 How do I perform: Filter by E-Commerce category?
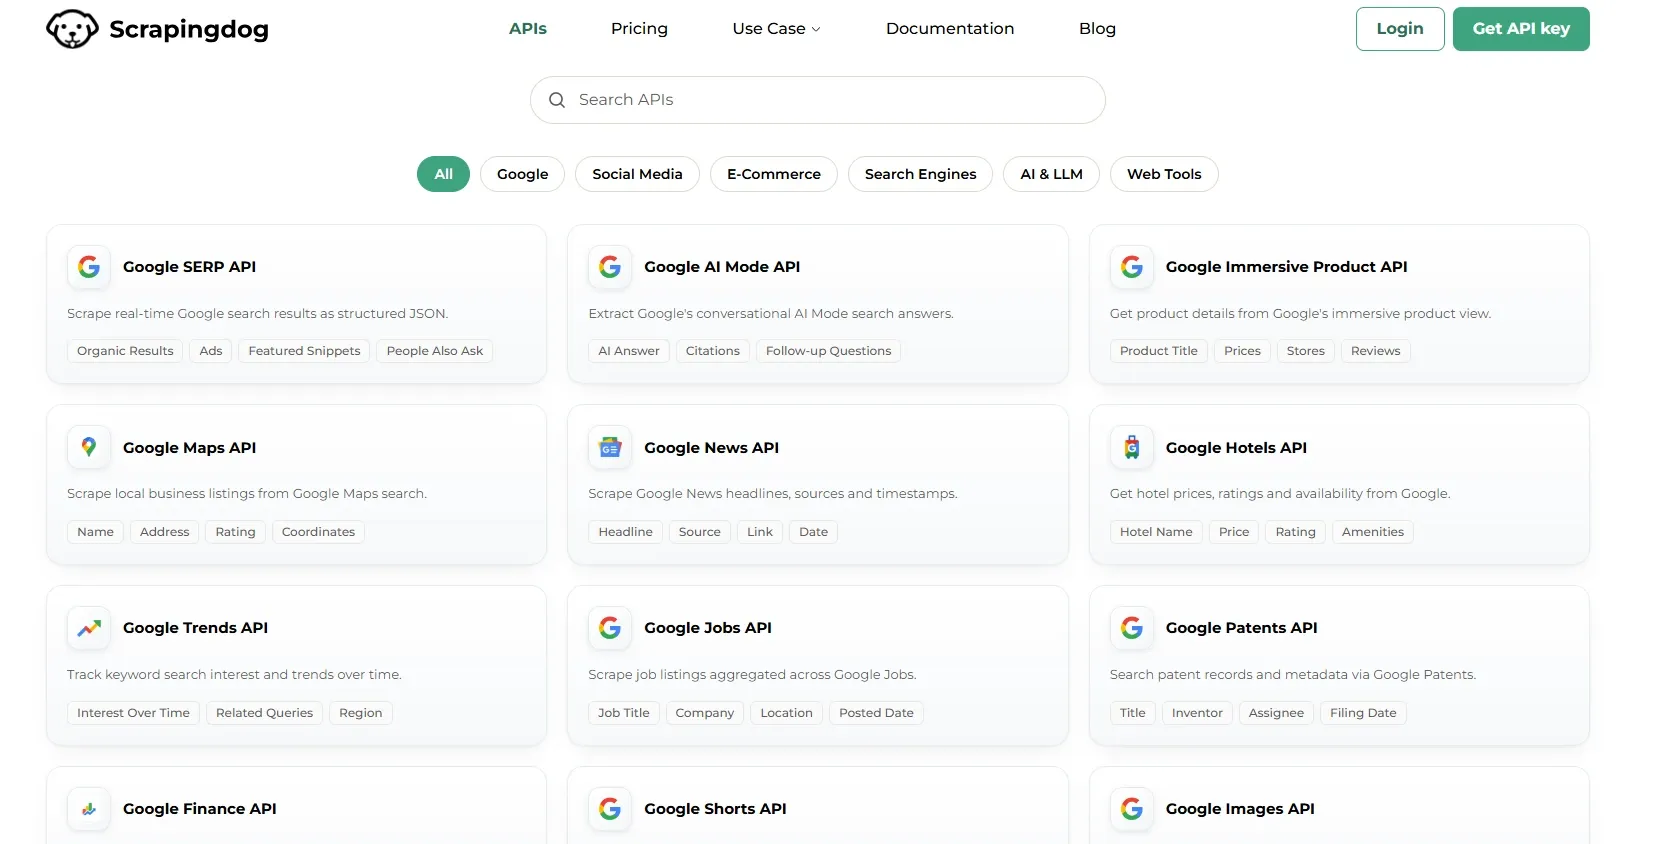click(x=774, y=174)
